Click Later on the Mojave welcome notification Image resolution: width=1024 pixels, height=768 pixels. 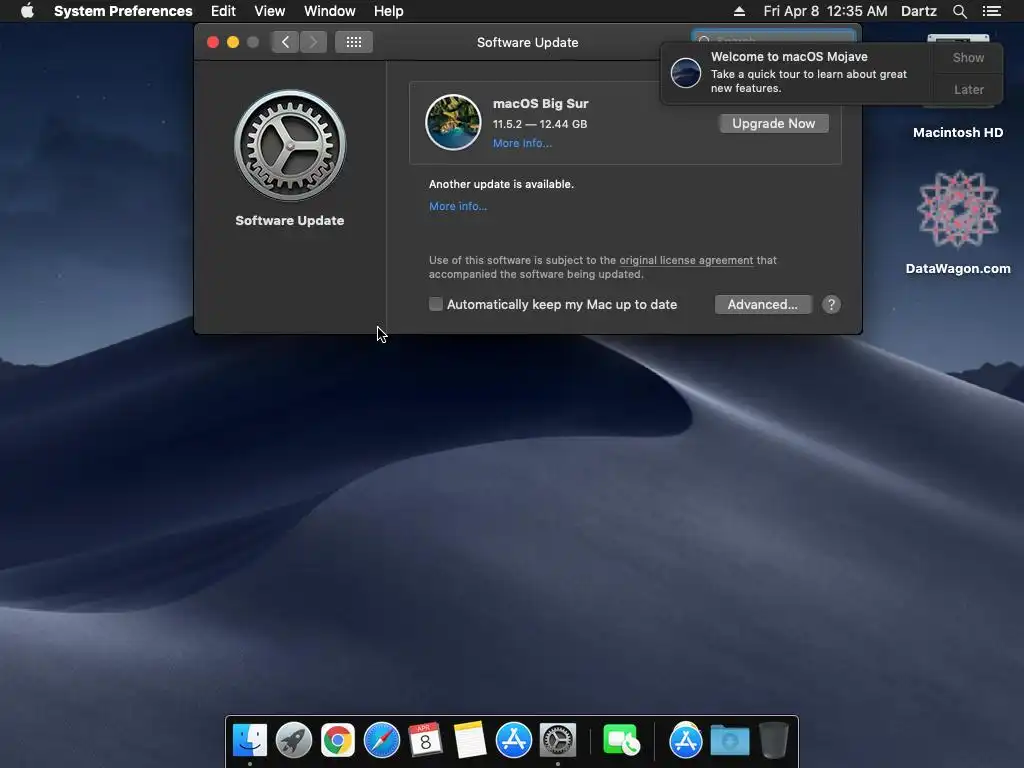(x=968, y=89)
